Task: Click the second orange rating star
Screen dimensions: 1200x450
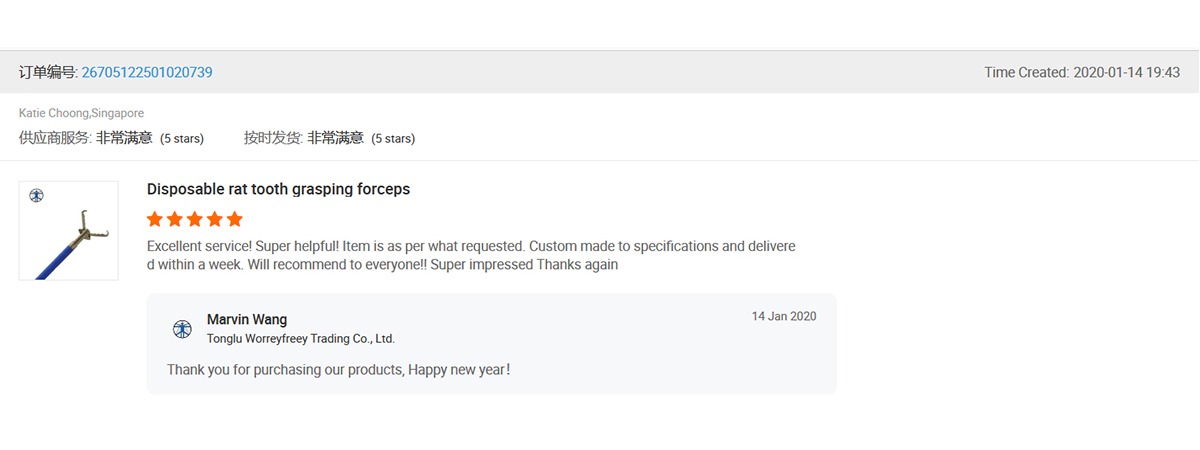Action: point(175,219)
